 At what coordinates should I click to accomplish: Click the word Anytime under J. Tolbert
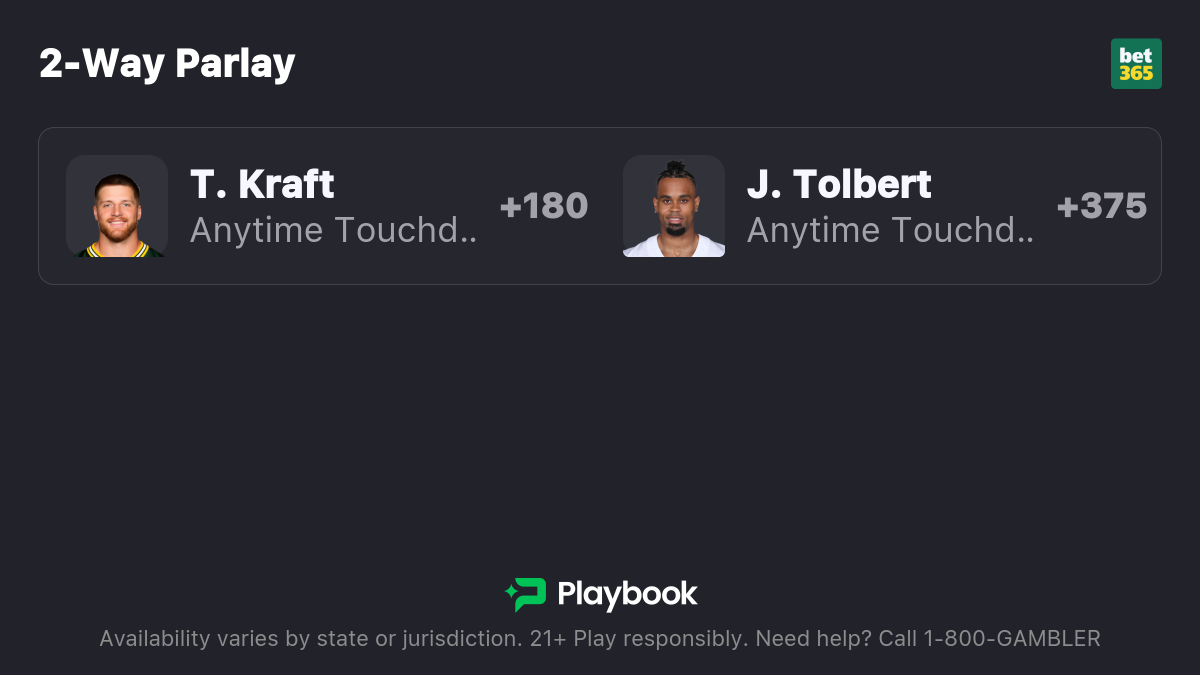813,231
